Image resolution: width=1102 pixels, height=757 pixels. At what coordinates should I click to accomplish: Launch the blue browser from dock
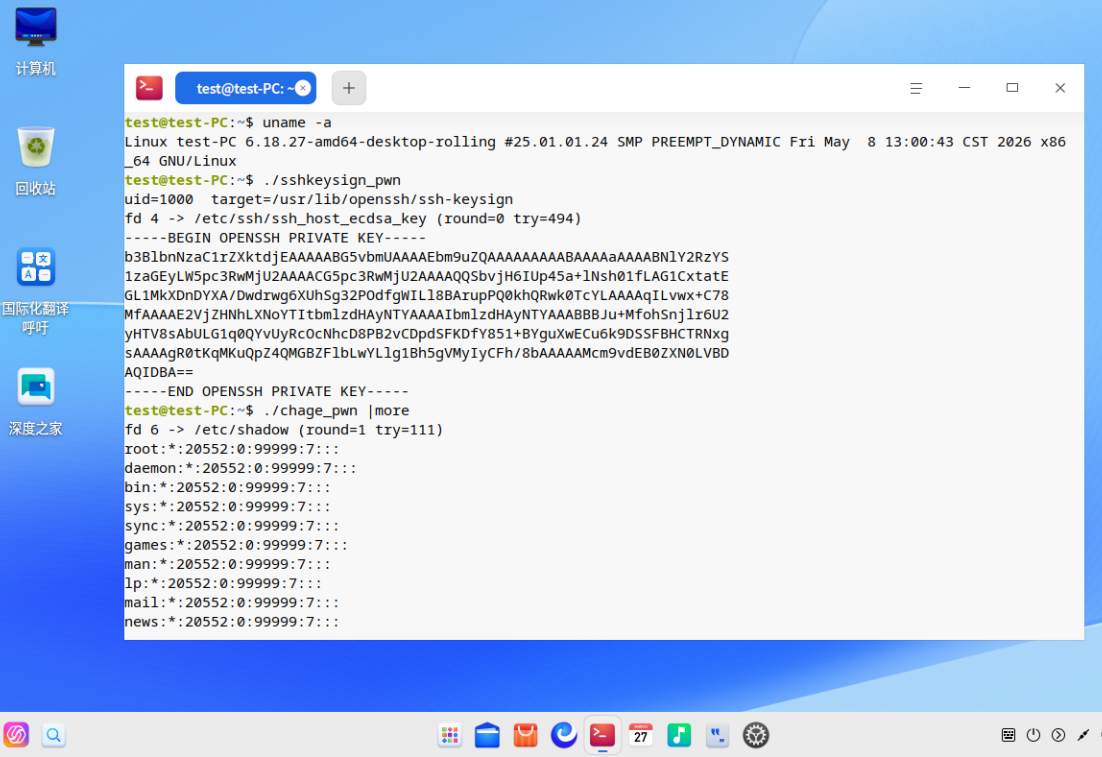[x=564, y=735]
